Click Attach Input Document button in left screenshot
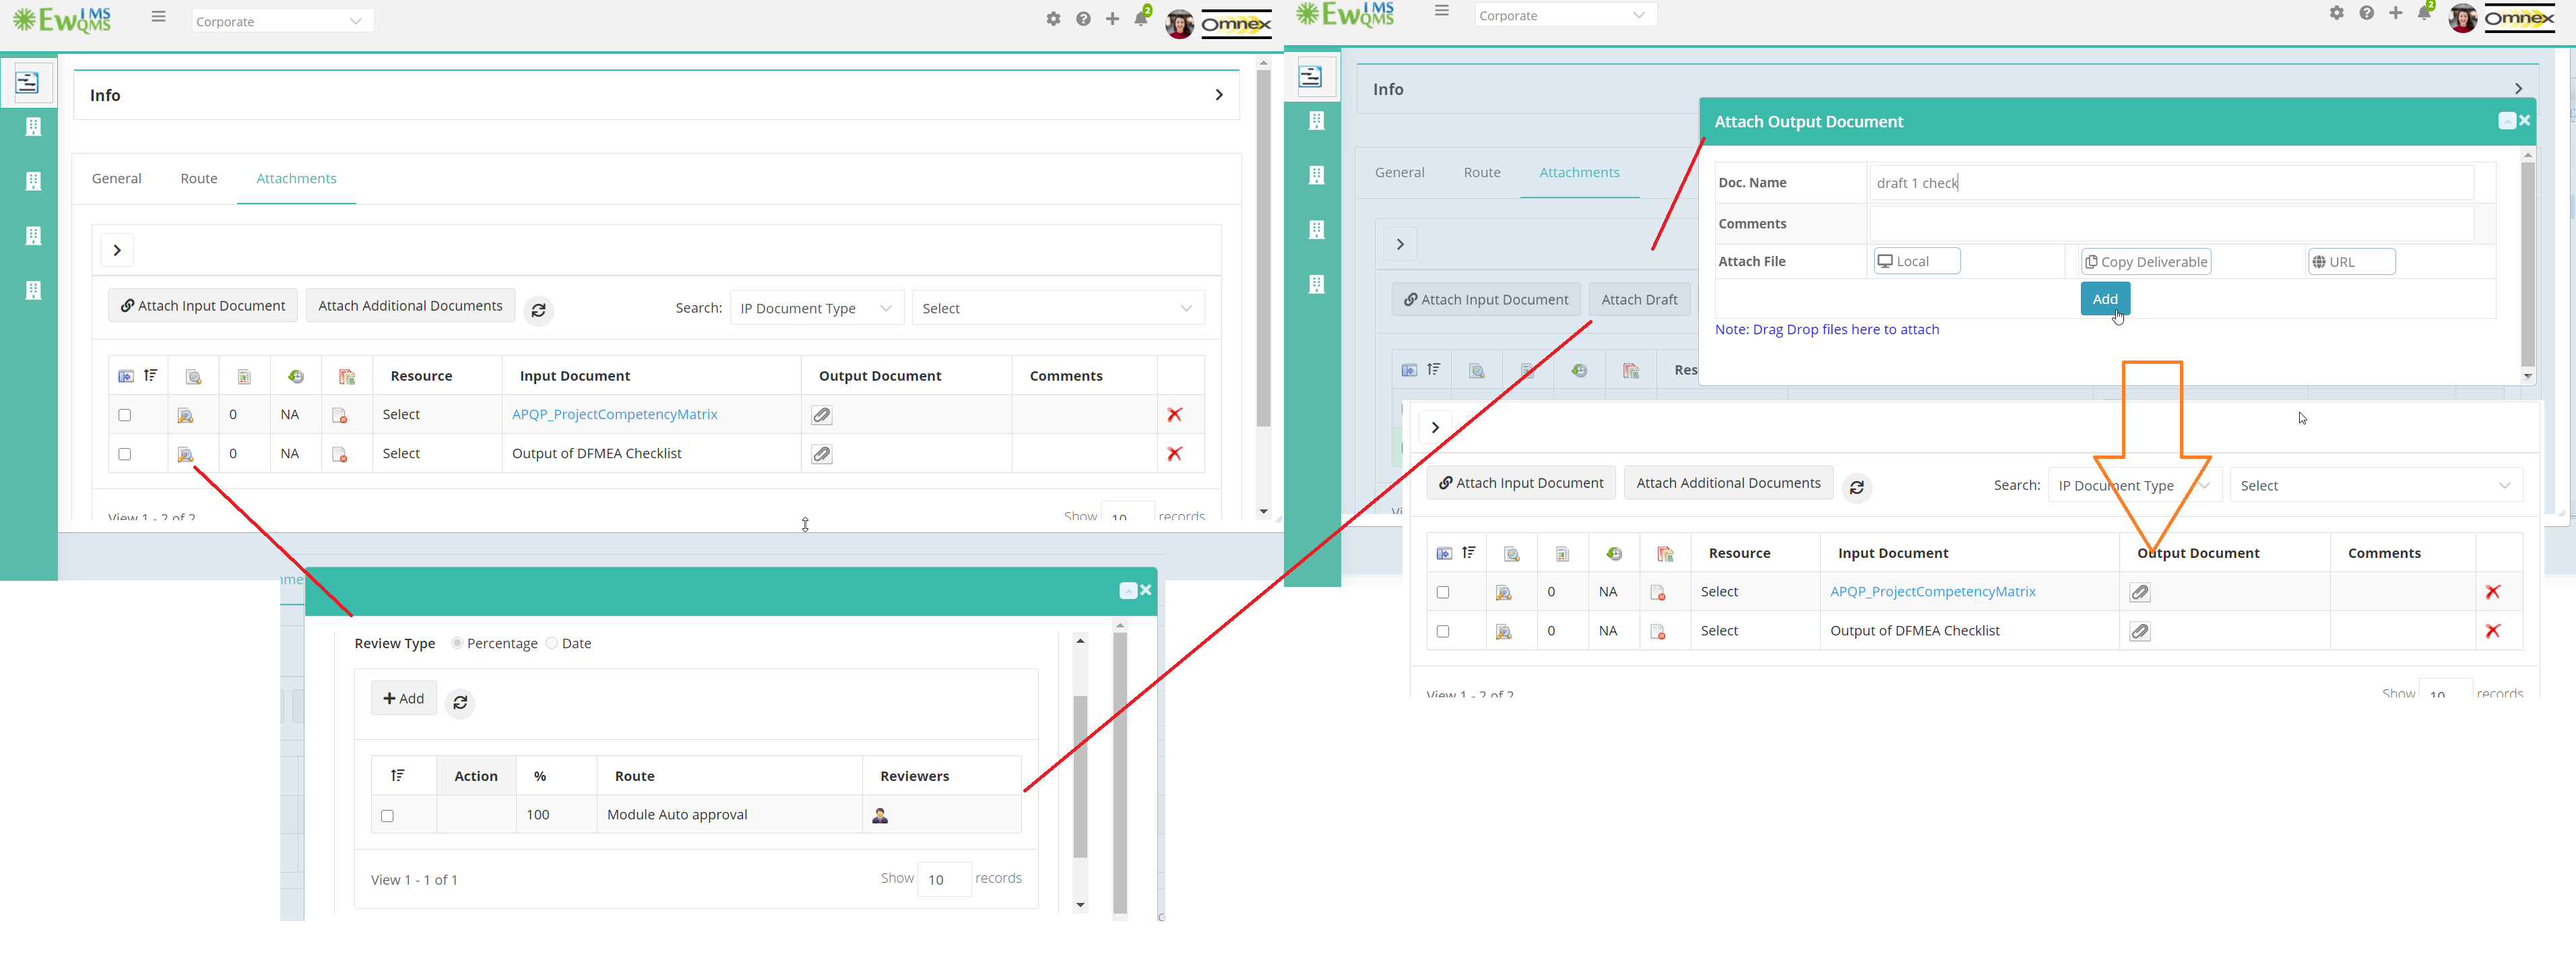The image size is (2576, 973). pos(203,305)
